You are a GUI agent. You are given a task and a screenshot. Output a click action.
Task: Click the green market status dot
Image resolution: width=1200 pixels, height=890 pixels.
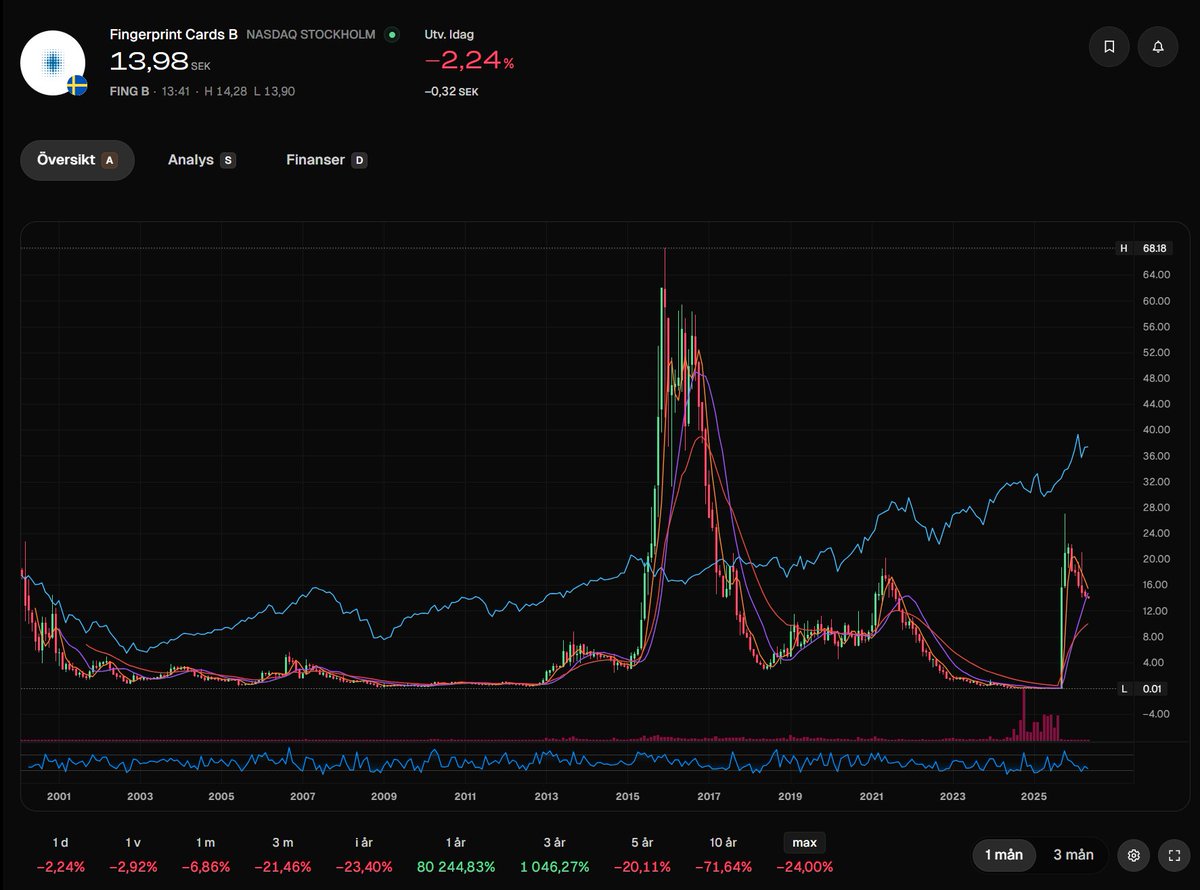392,35
